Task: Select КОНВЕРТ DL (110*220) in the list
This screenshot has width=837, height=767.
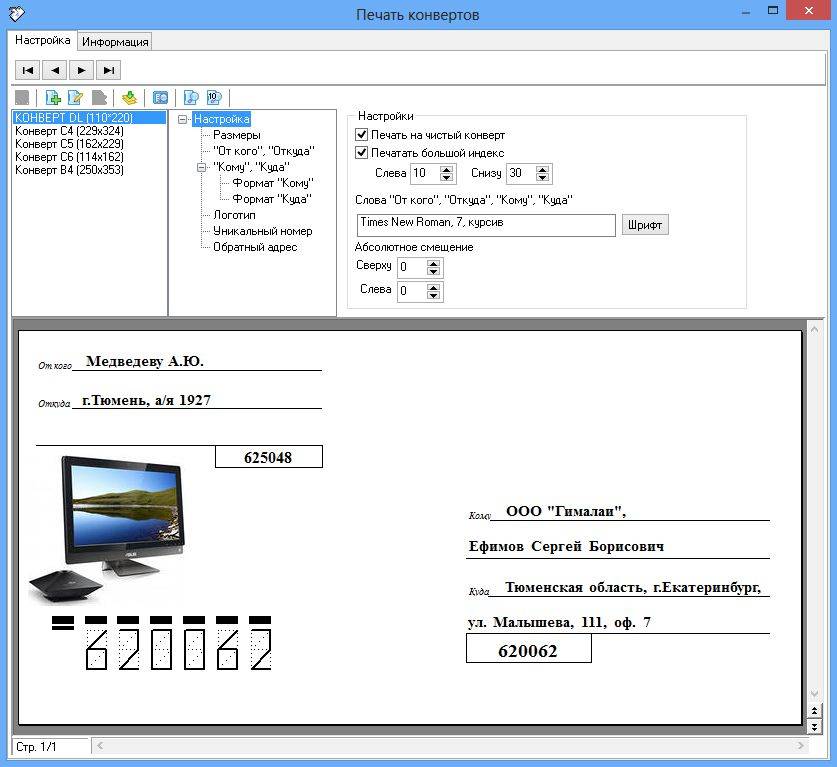Action: point(89,117)
